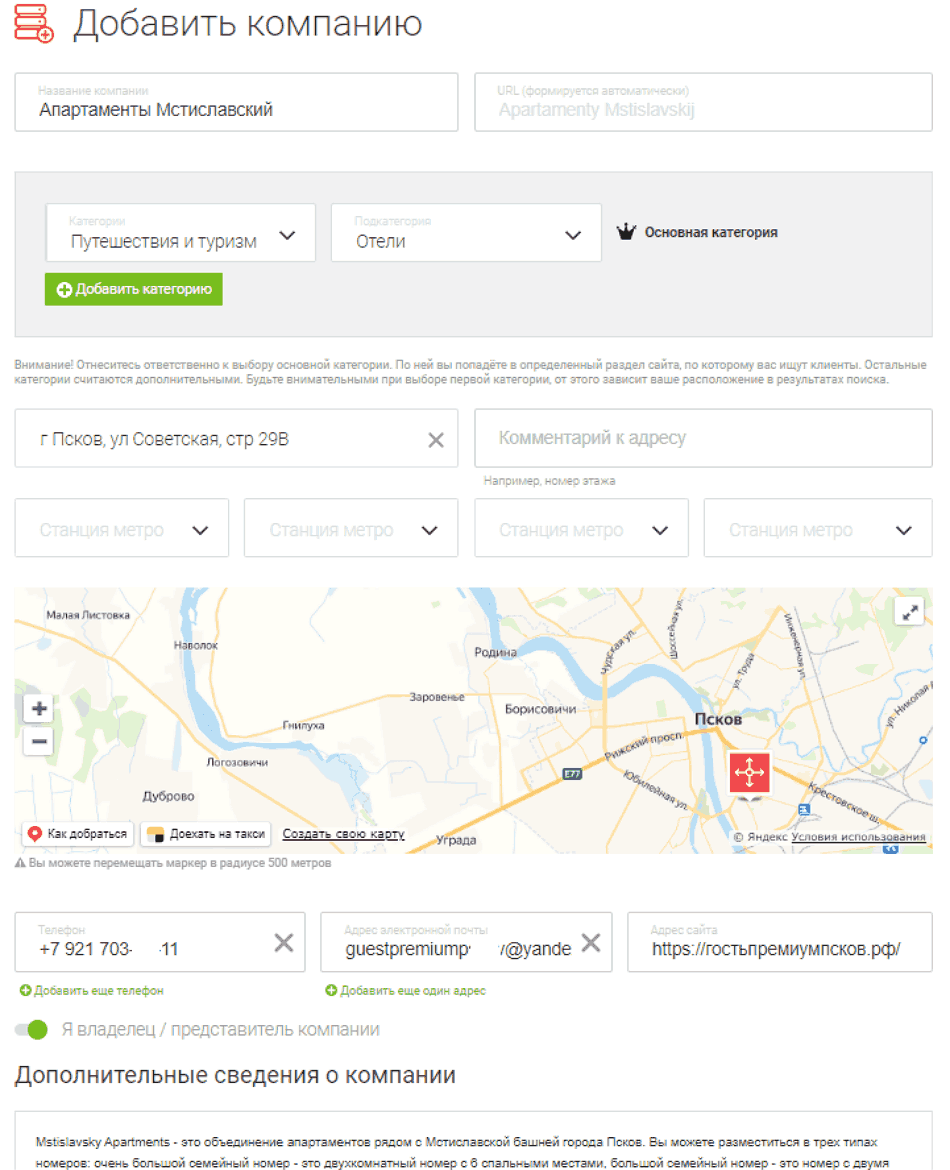Open the third Станция метро dropdown

point(581,528)
